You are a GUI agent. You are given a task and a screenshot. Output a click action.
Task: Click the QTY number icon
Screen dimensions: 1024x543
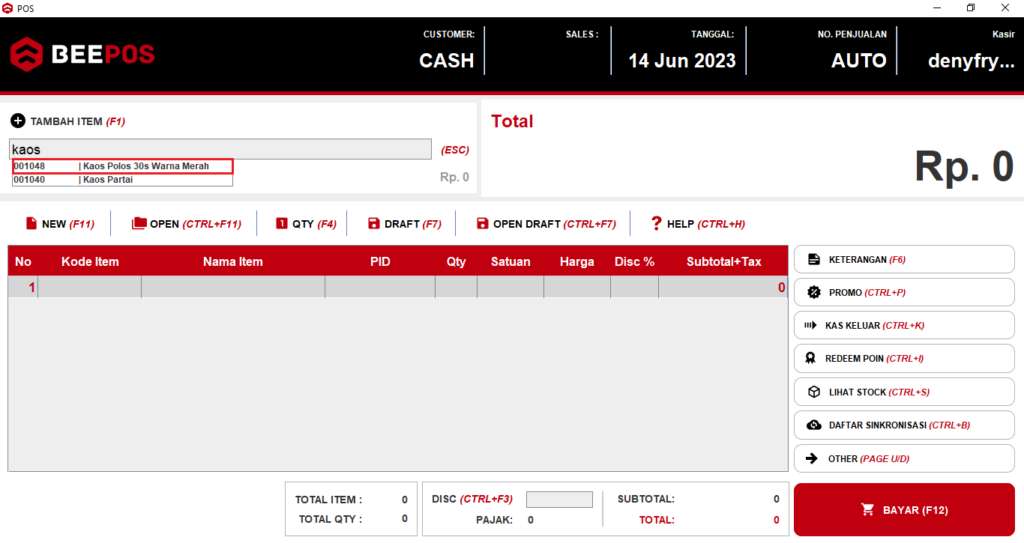[x=281, y=223]
